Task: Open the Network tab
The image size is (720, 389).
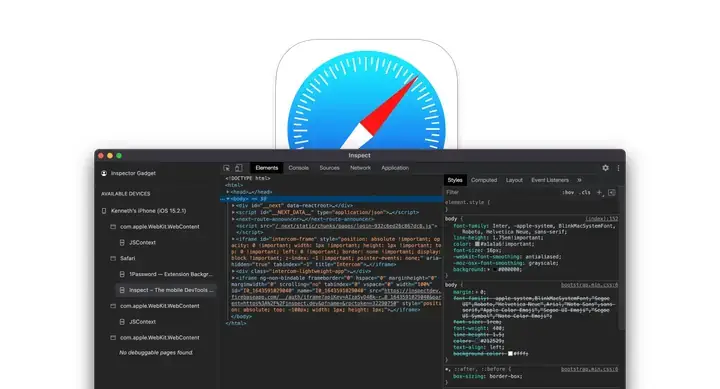Action: (x=360, y=168)
